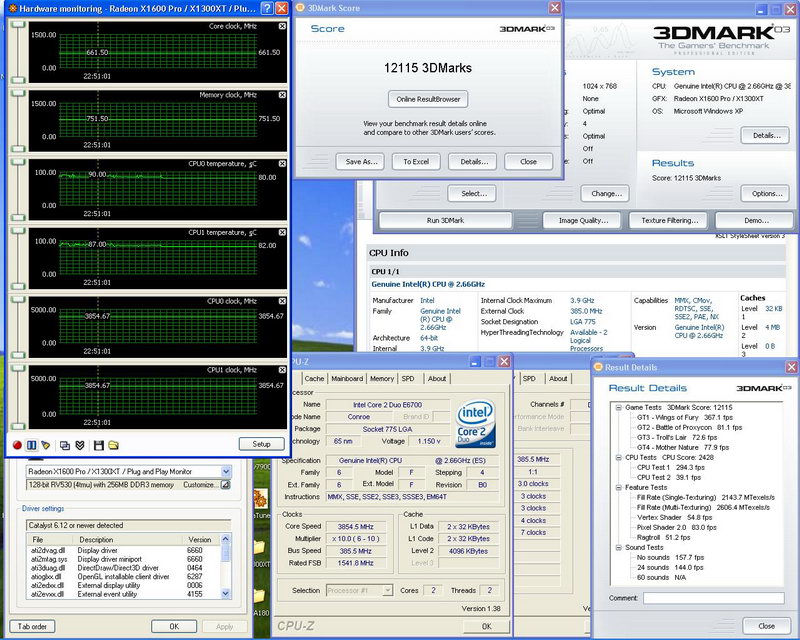Click Details in 3DMark Score dialog

point(474,162)
